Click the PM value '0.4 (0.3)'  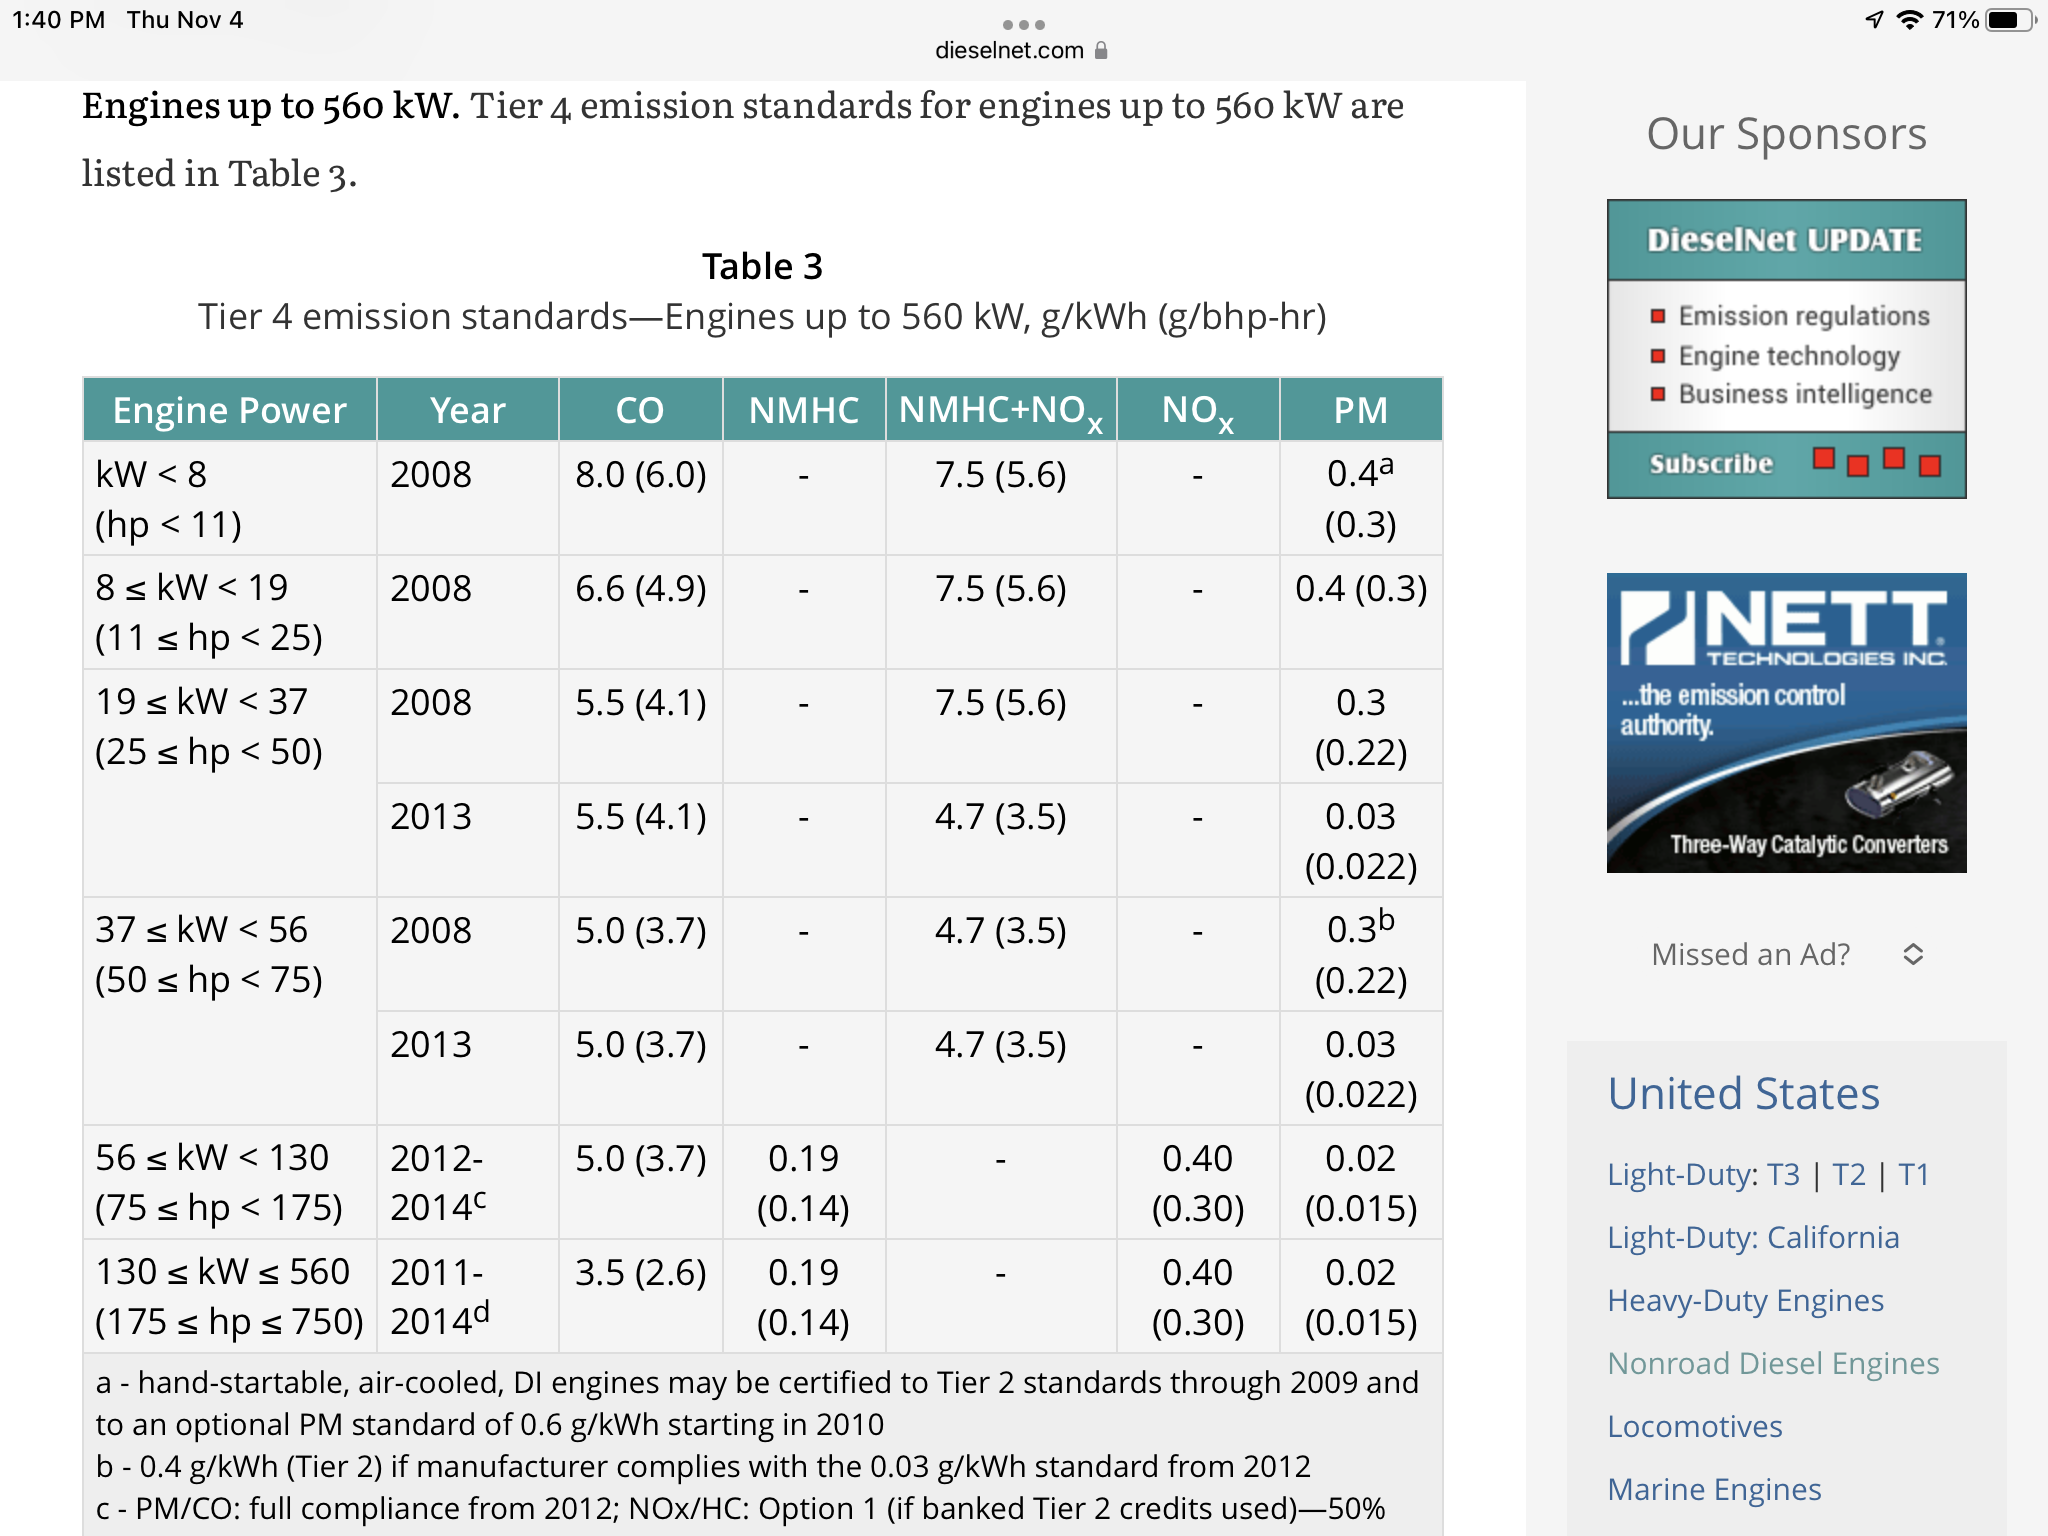pyautogui.click(x=1360, y=588)
